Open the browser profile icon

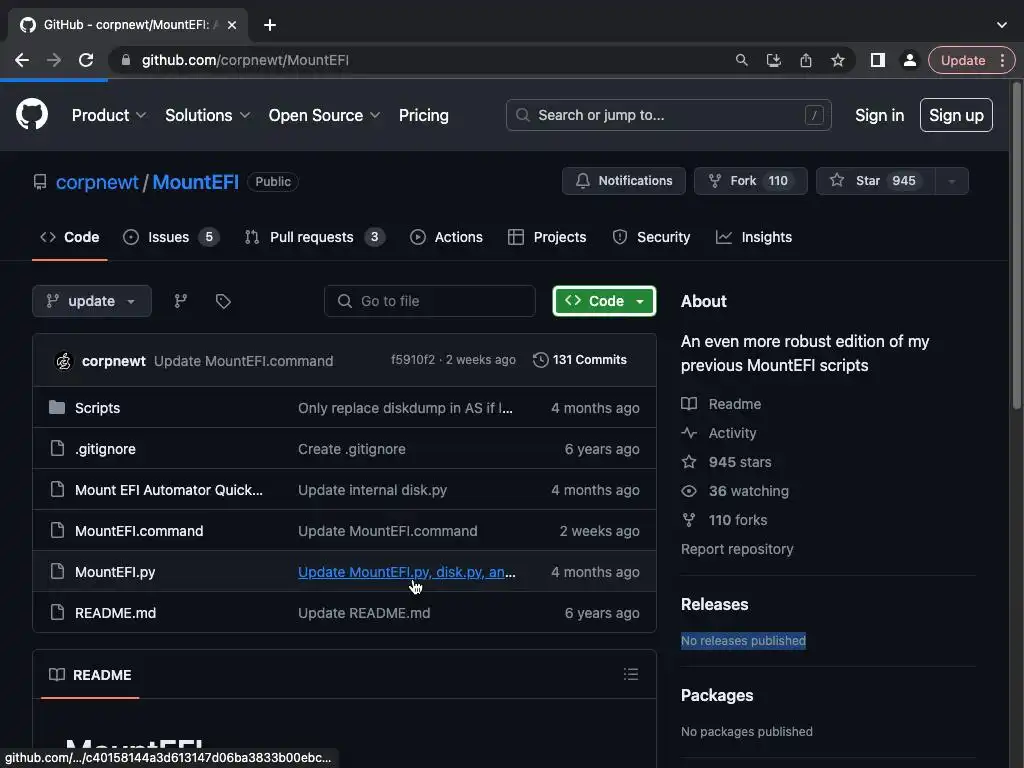pyautogui.click(x=909, y=60)
